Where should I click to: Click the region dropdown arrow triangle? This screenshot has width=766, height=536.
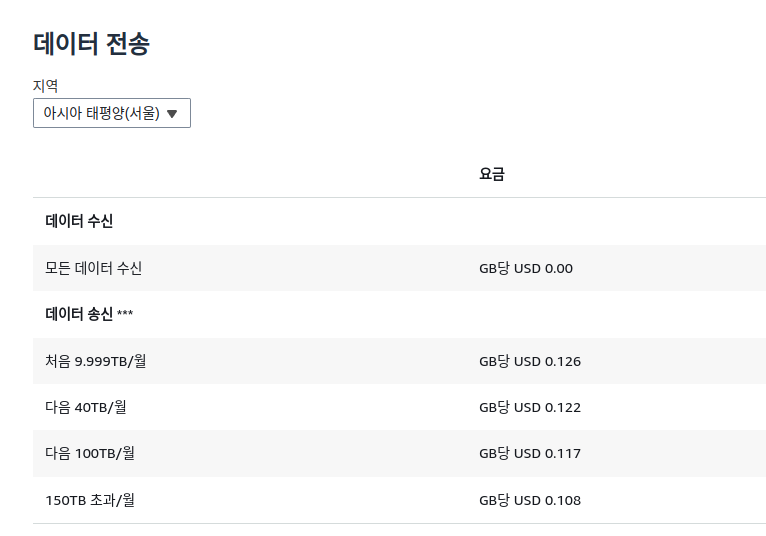172,114
